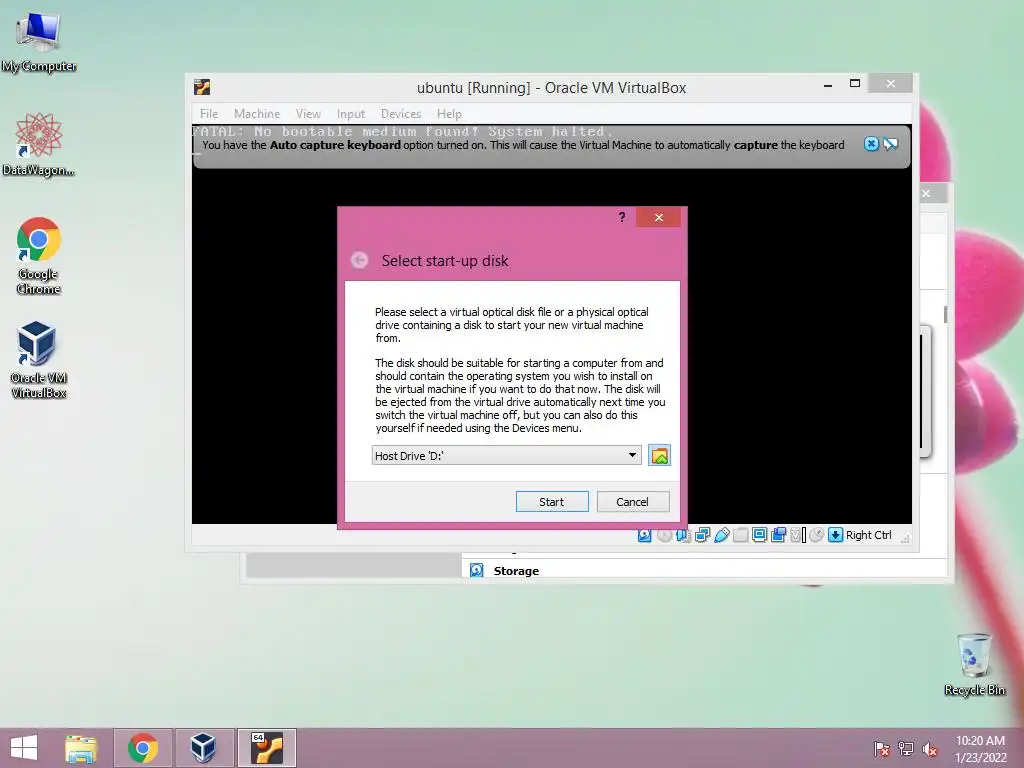This screenshot has height=768, width=1024.
Task: Switch to Chrome in the taskbar
Action: [x=143, y=748]
